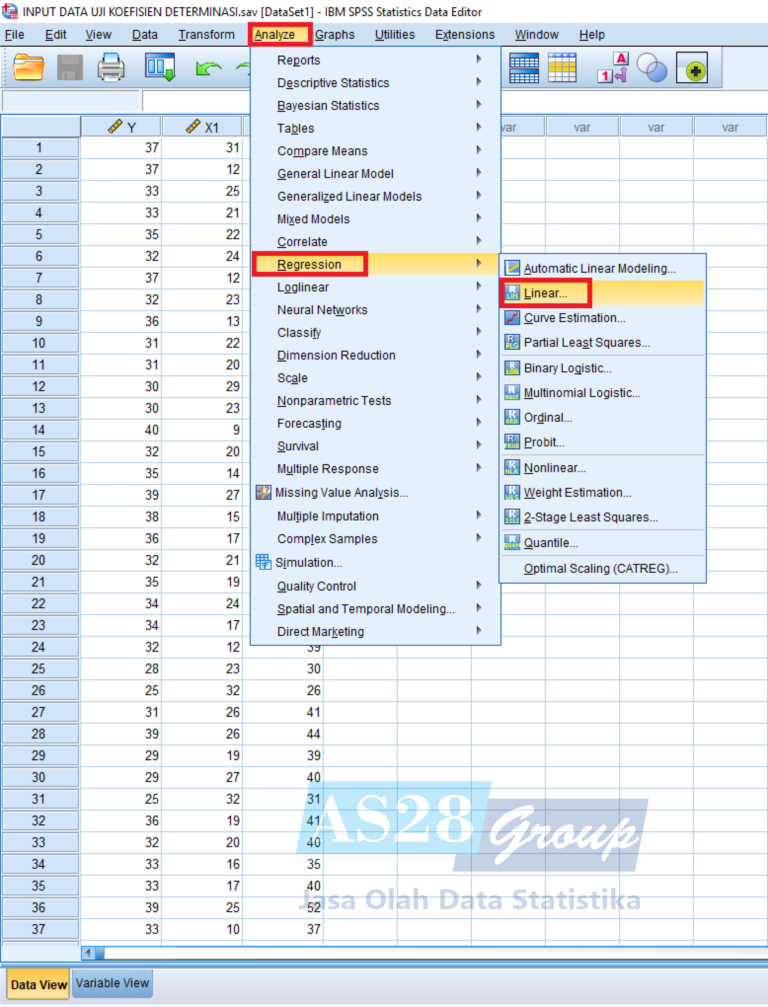The image size is (768, 1007).
Task: Open the Graphs menu in menu bar
Action: pyautogui.click(x=334, y=34)
